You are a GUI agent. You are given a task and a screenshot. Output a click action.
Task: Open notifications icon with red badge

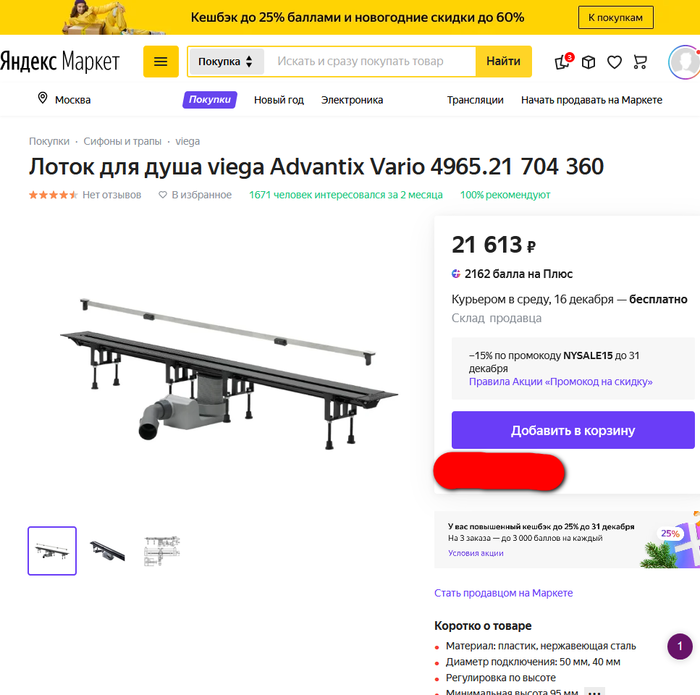pyautogui.click(x=563, y=61)
